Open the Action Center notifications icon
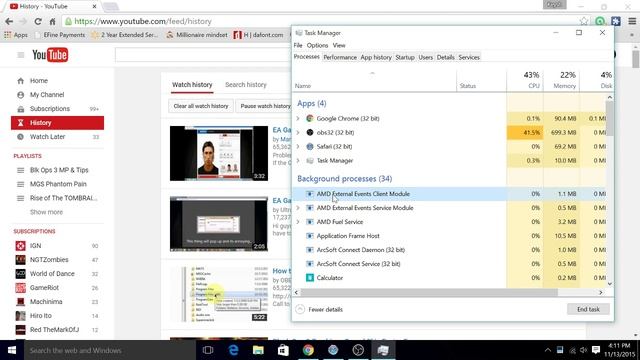This screenshot has height=360, width=640. tap(596, 350)
